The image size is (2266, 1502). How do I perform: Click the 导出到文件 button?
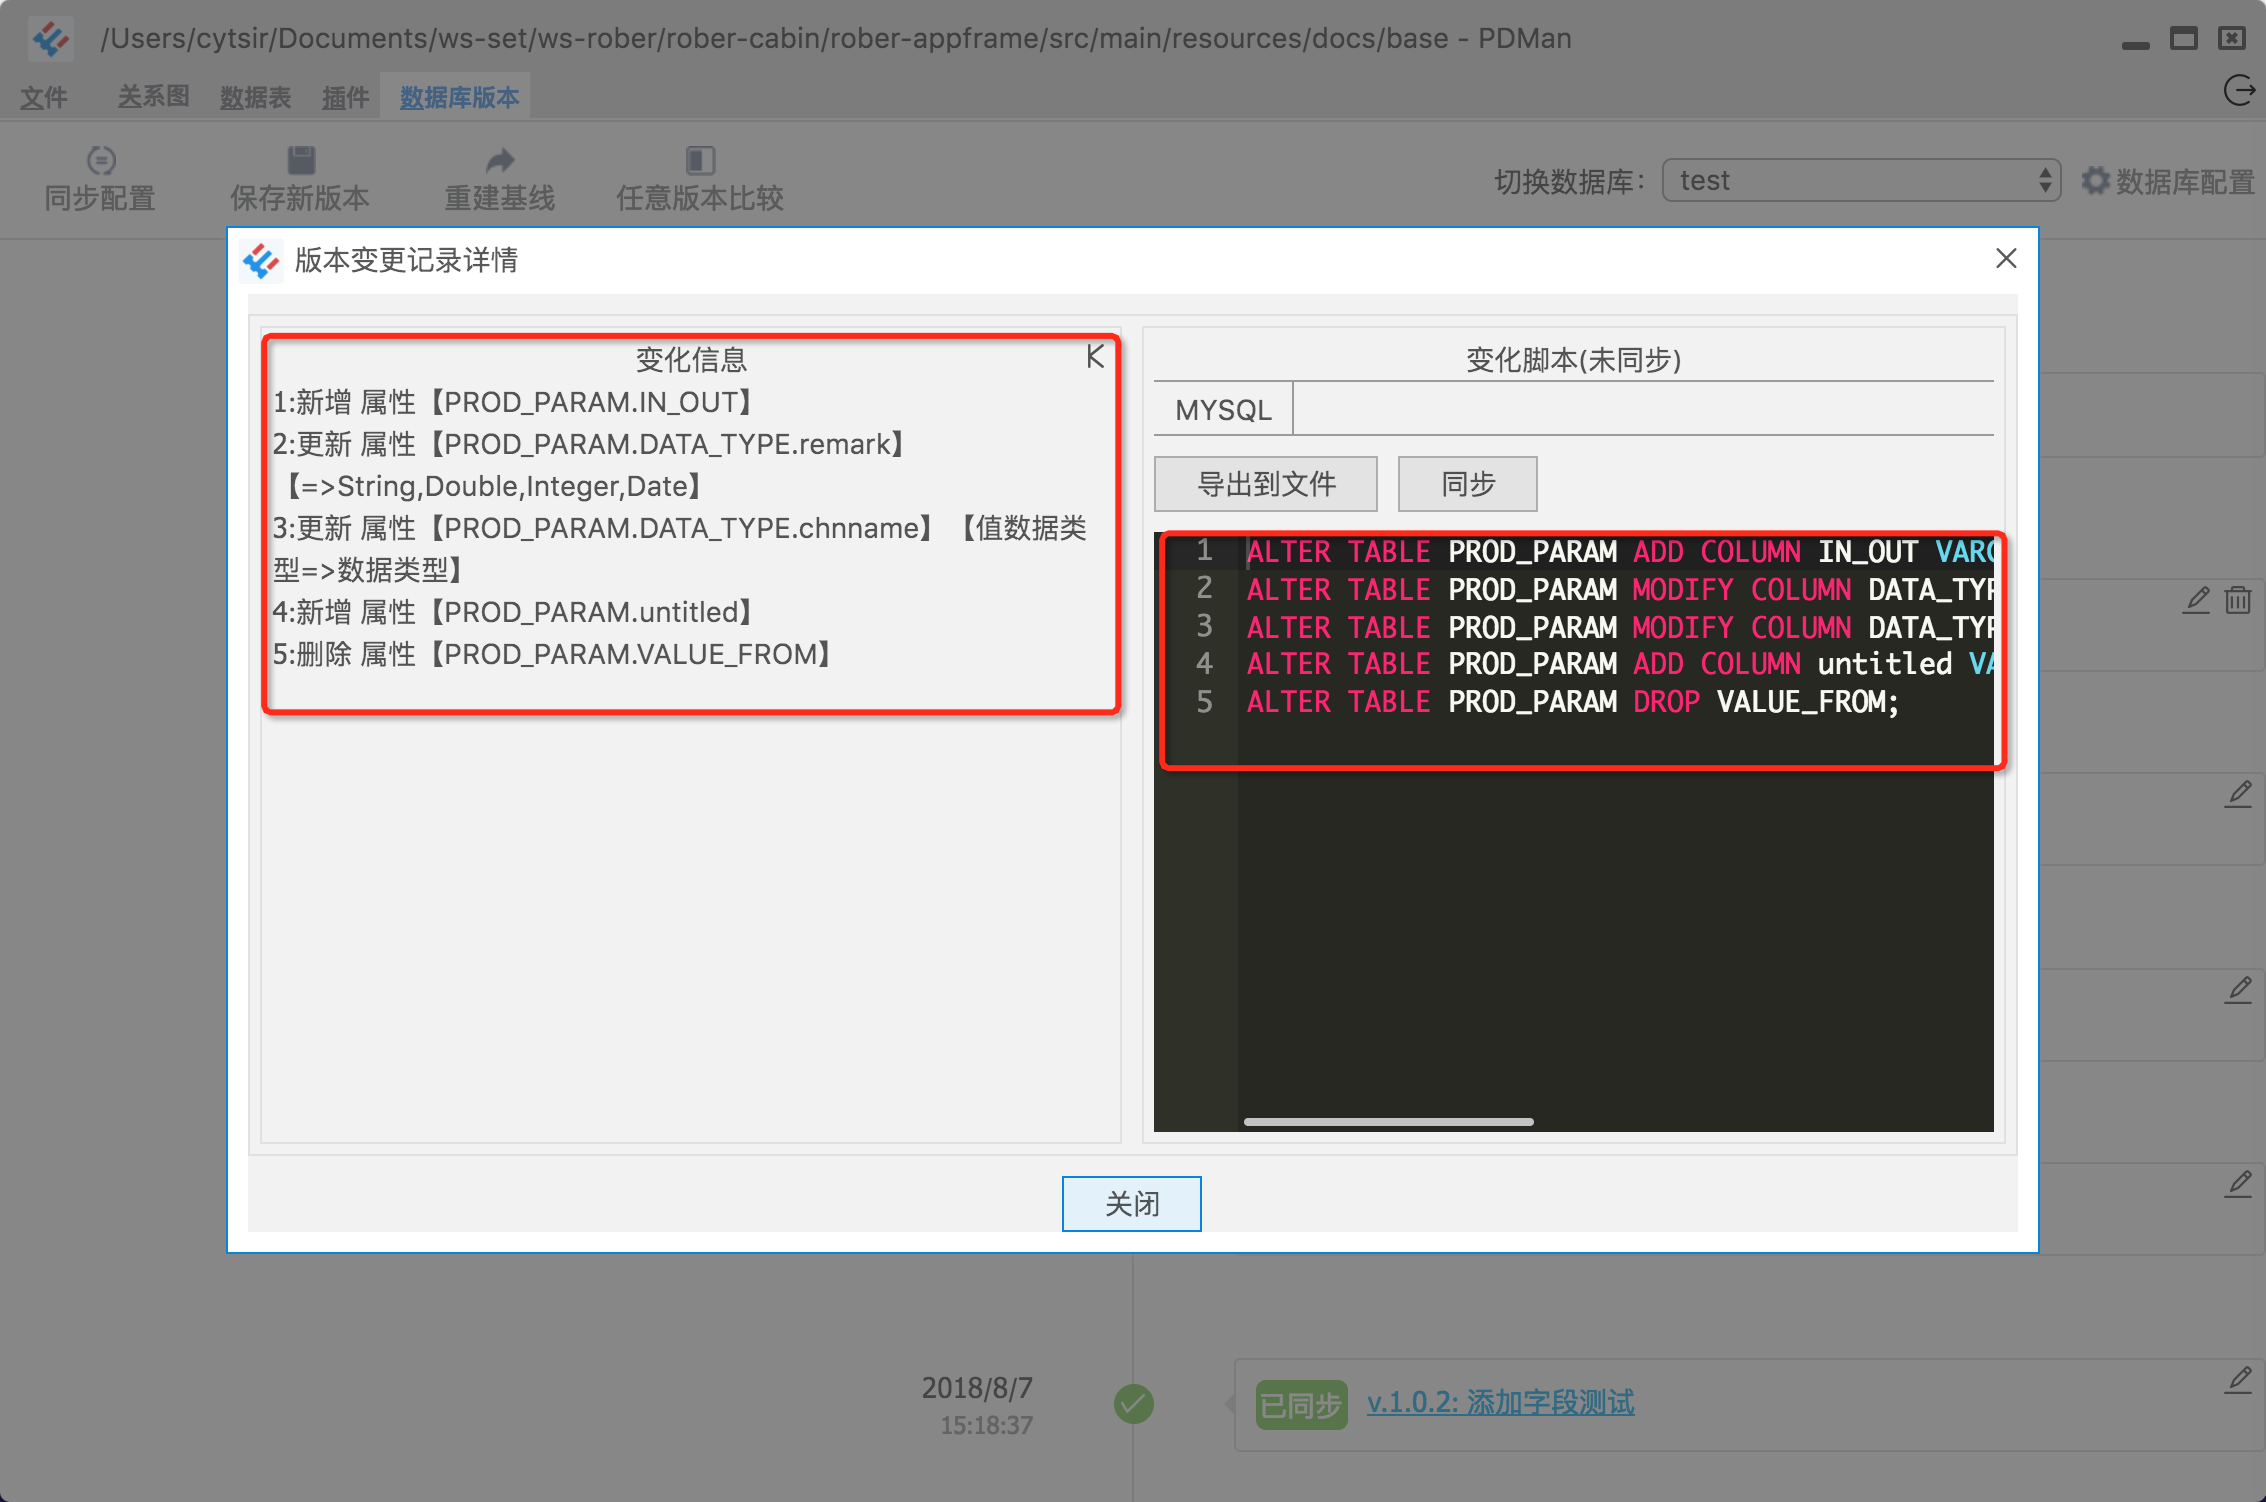point(1266,484)
